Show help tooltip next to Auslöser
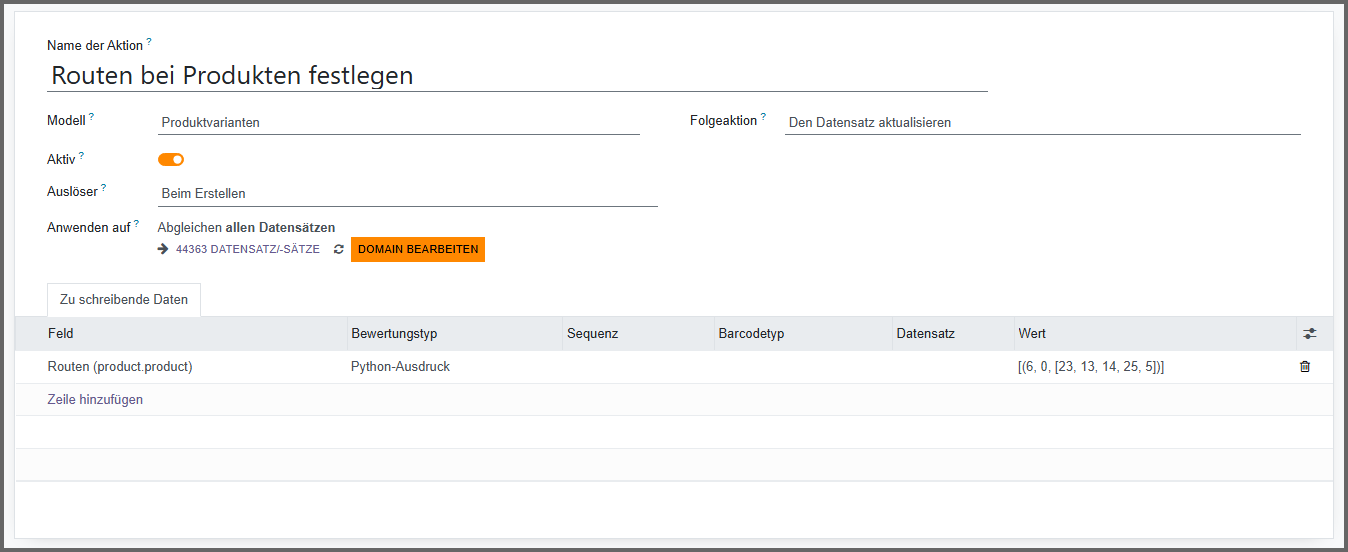The width and height of the screenshot is (1348, 552). (x=103, y=187)
